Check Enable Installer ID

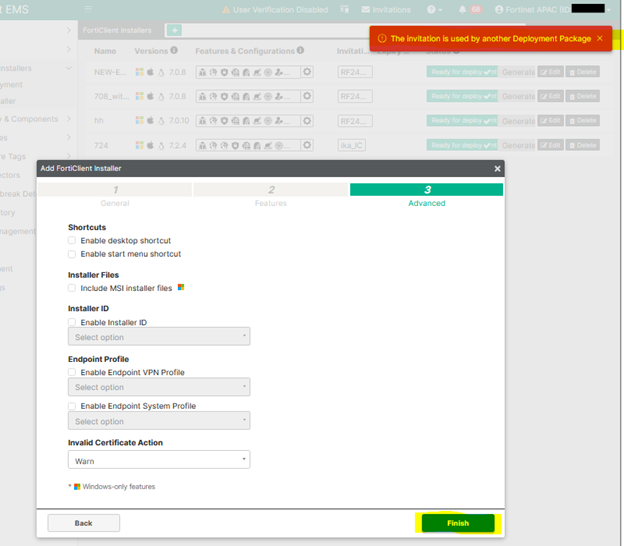pos(72,322)
